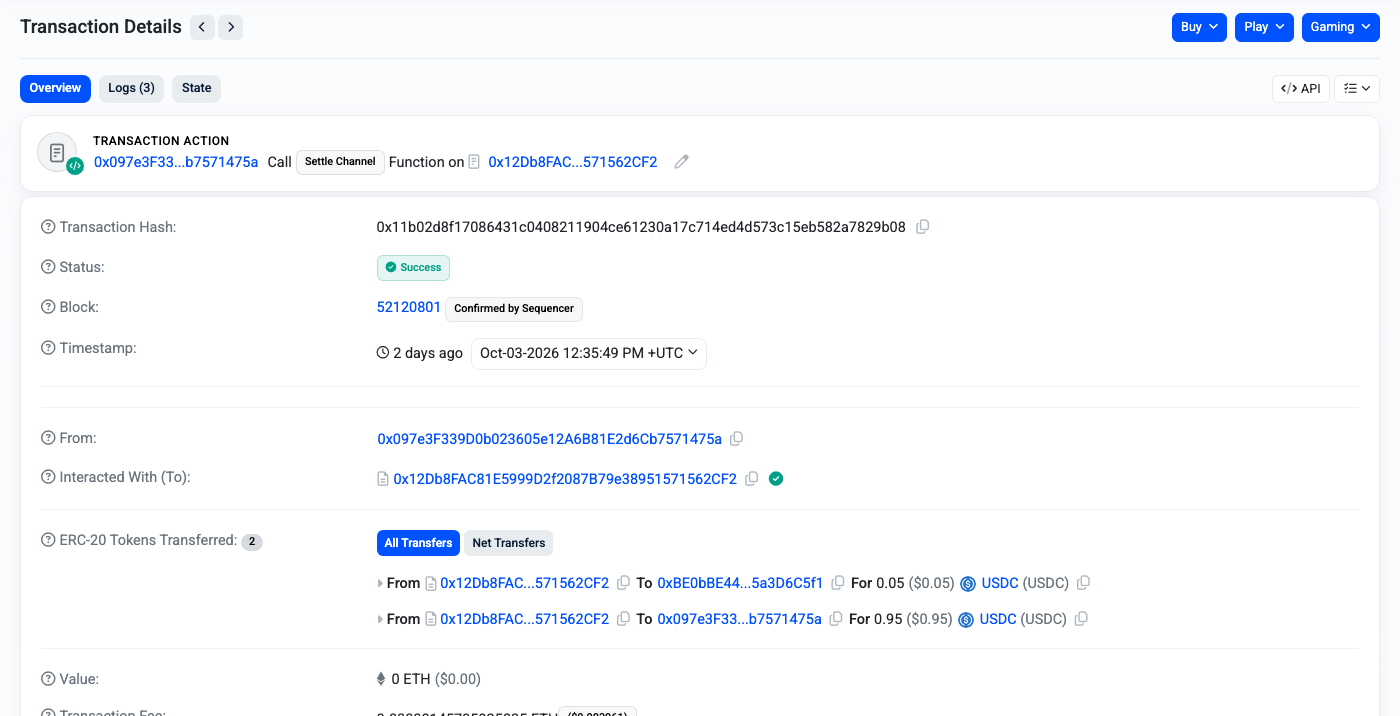Expand the 0.95 USDC transfer row triangle
Image resolution: width=1400 pixels, height=716 pixels.
tap(380, 619)
